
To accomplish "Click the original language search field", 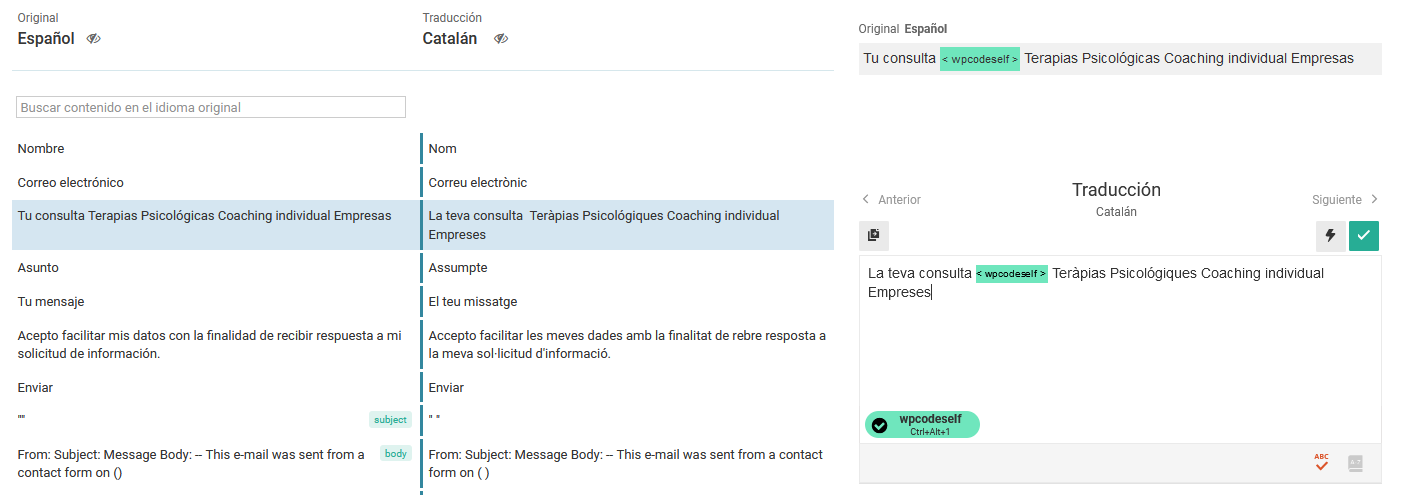I will (x=211, y=107).
